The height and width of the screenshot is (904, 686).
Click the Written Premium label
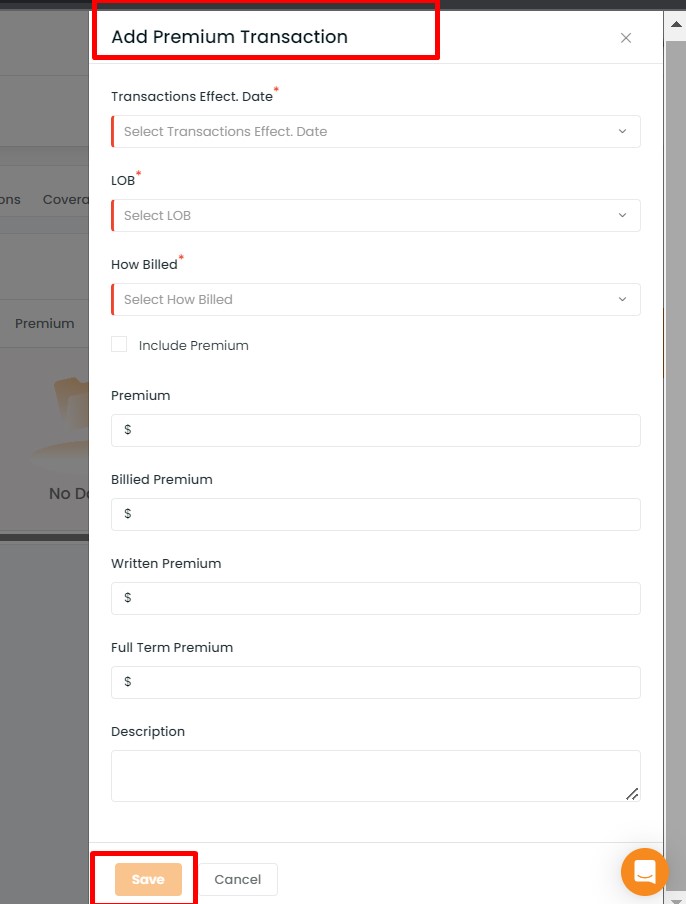(166, 563)
